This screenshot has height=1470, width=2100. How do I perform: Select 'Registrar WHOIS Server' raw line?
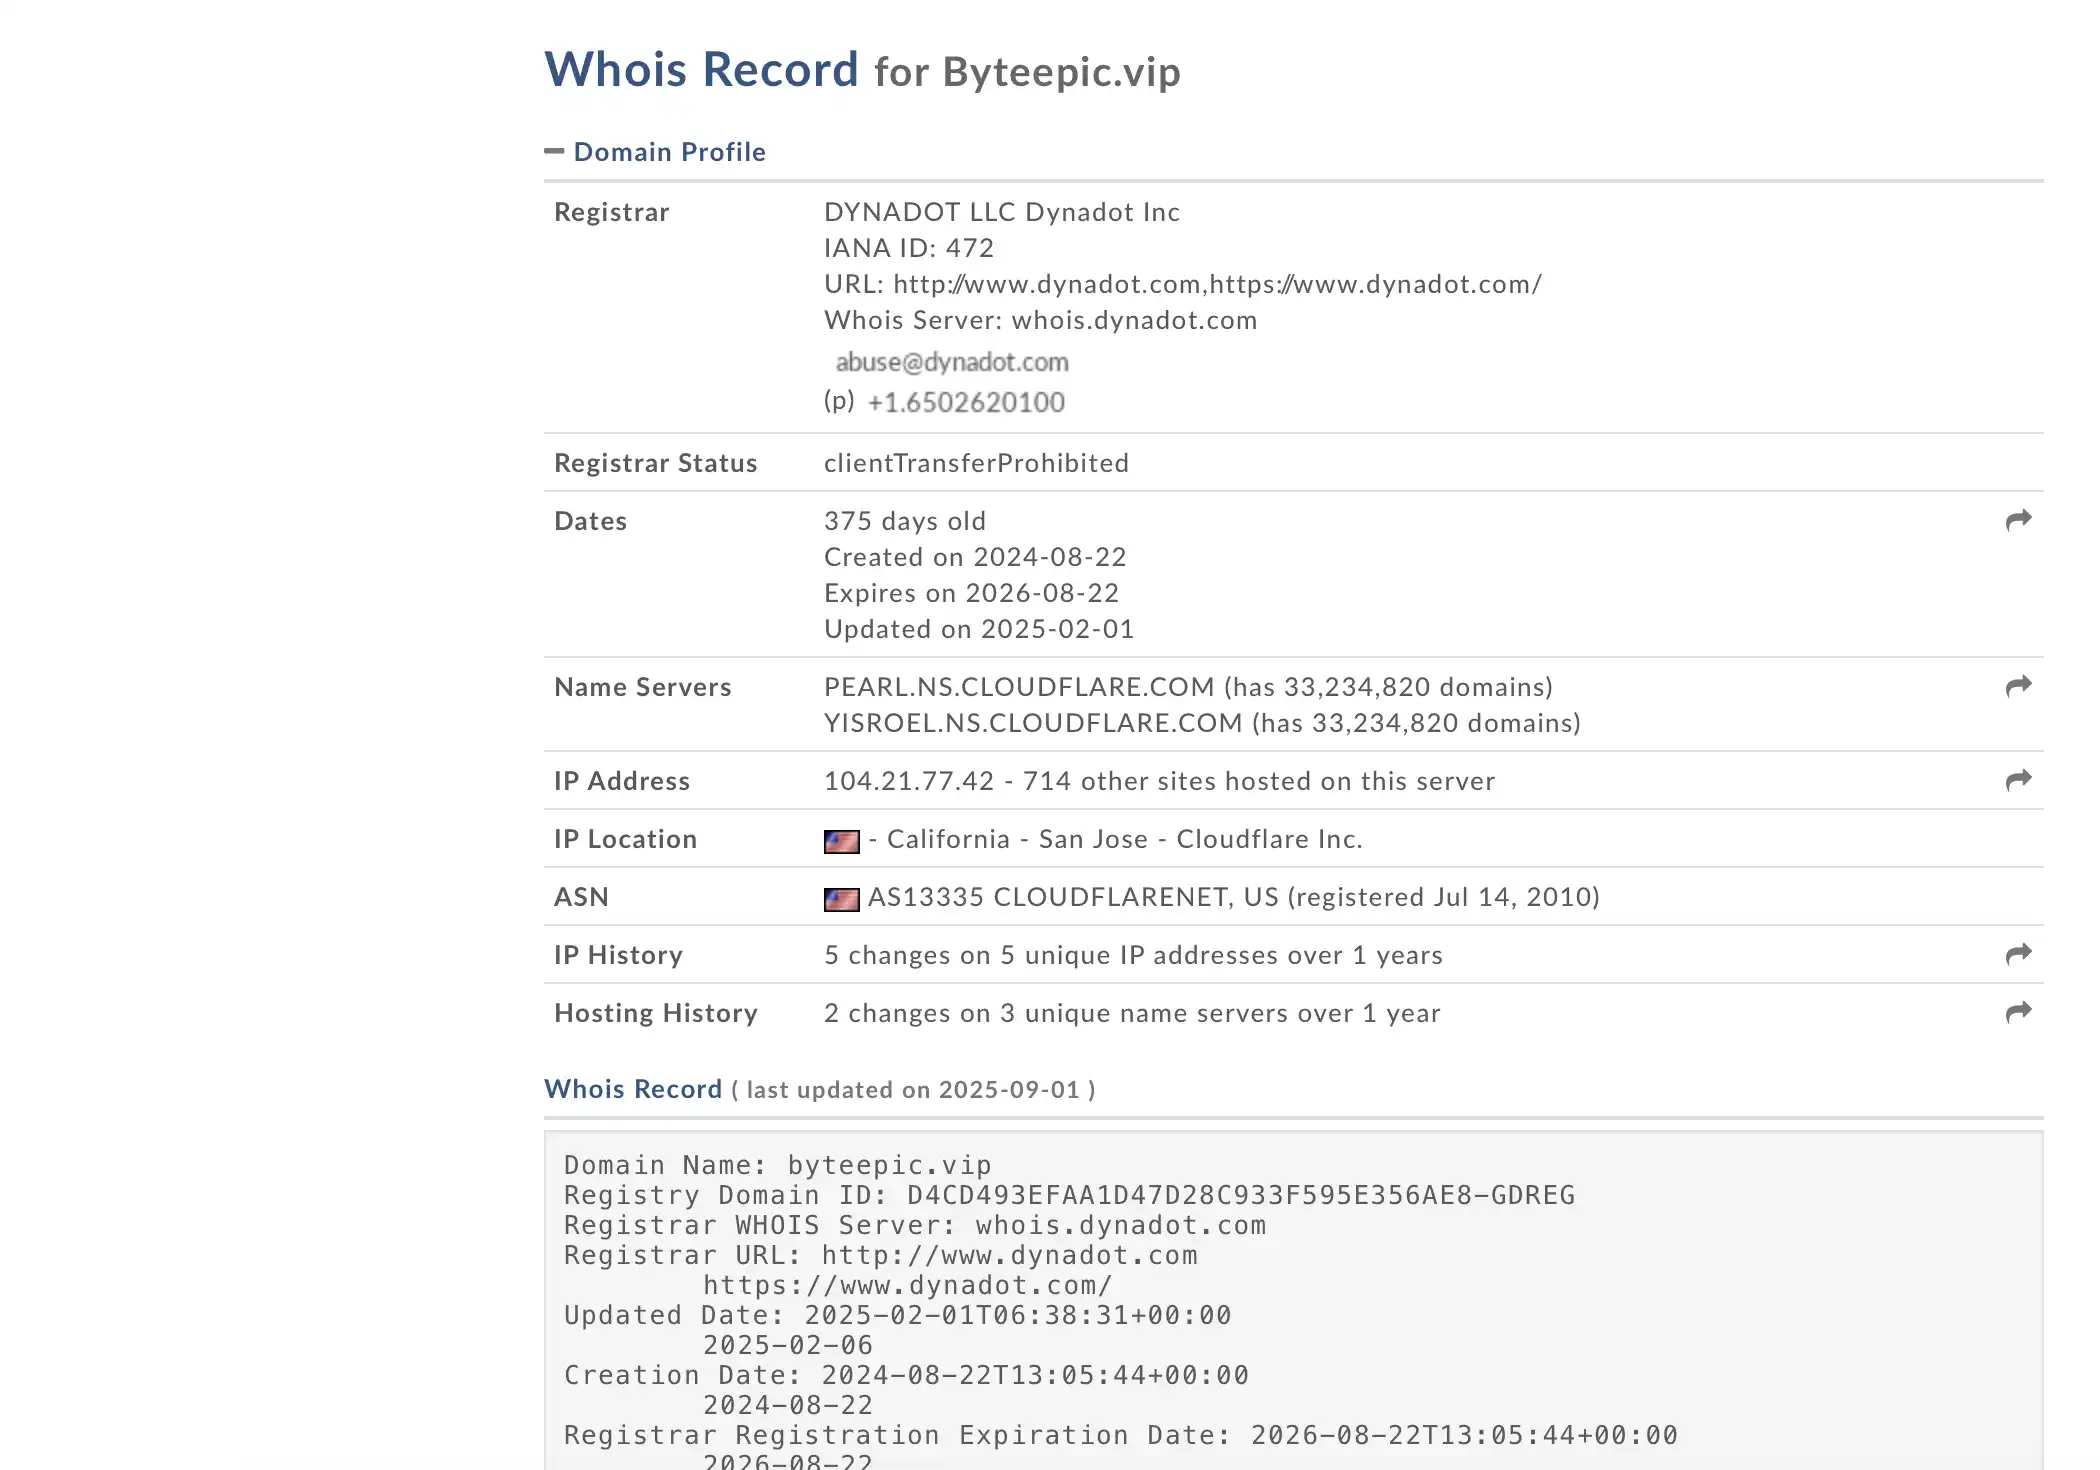pos(915,1225)
